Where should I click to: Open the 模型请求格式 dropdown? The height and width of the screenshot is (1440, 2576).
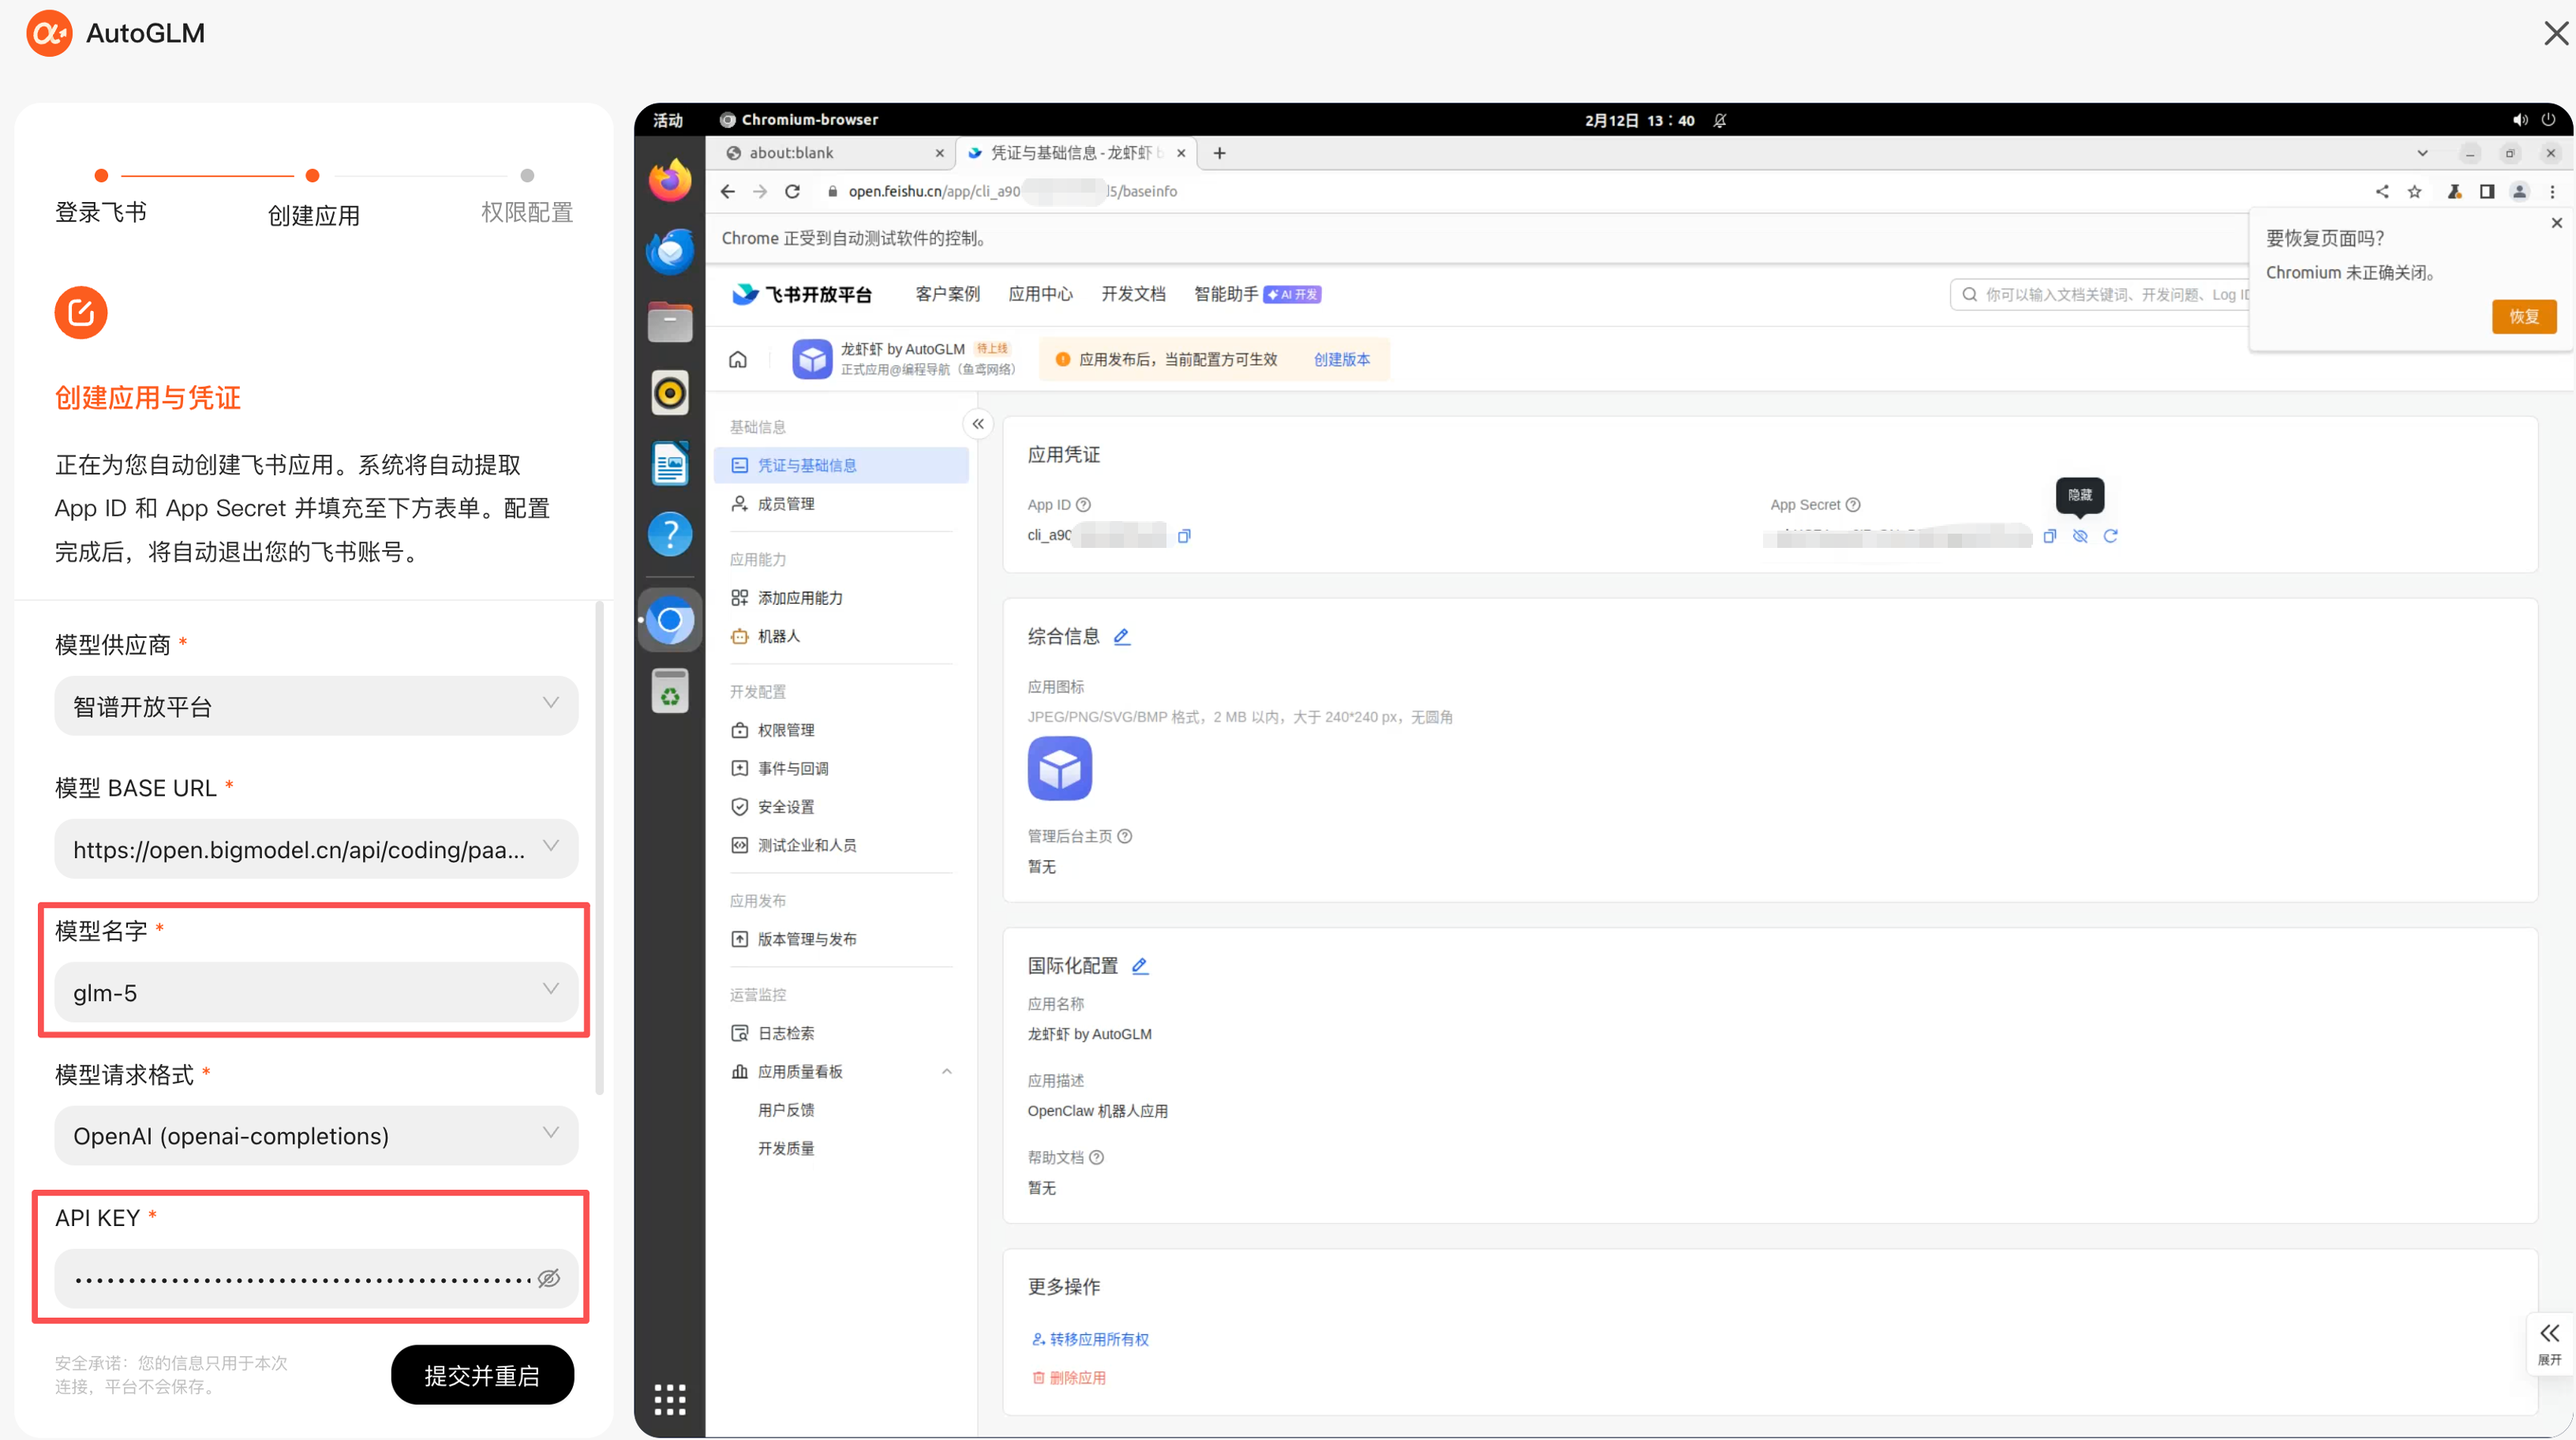click(316, 1135)
